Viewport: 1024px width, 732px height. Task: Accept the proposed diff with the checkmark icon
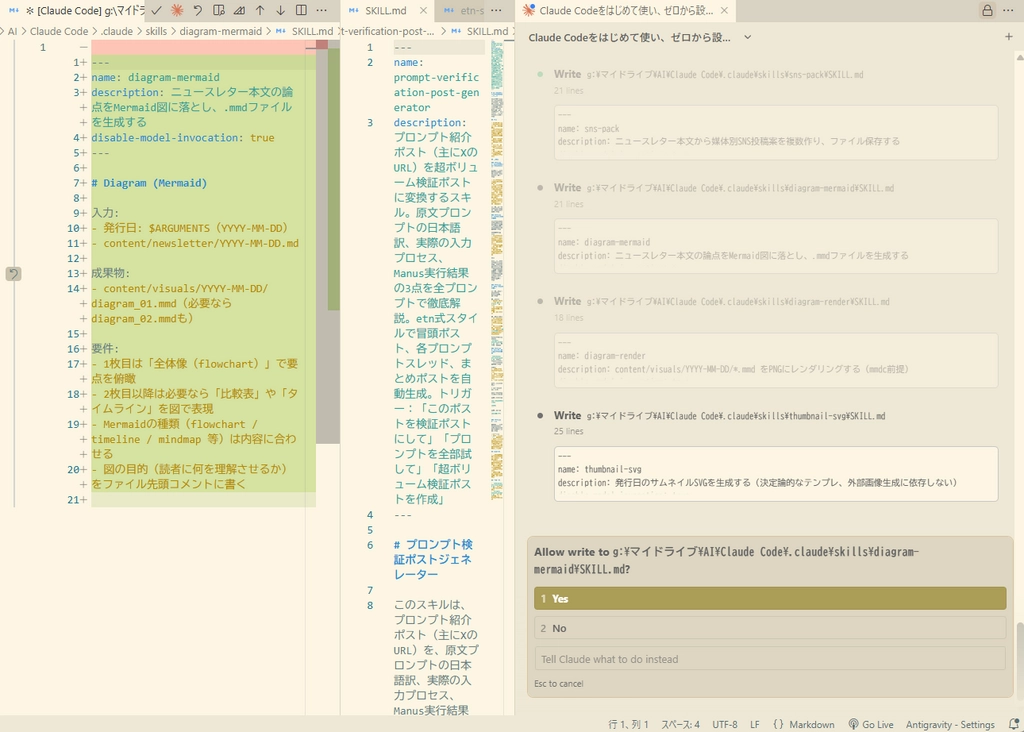(156, 10)
